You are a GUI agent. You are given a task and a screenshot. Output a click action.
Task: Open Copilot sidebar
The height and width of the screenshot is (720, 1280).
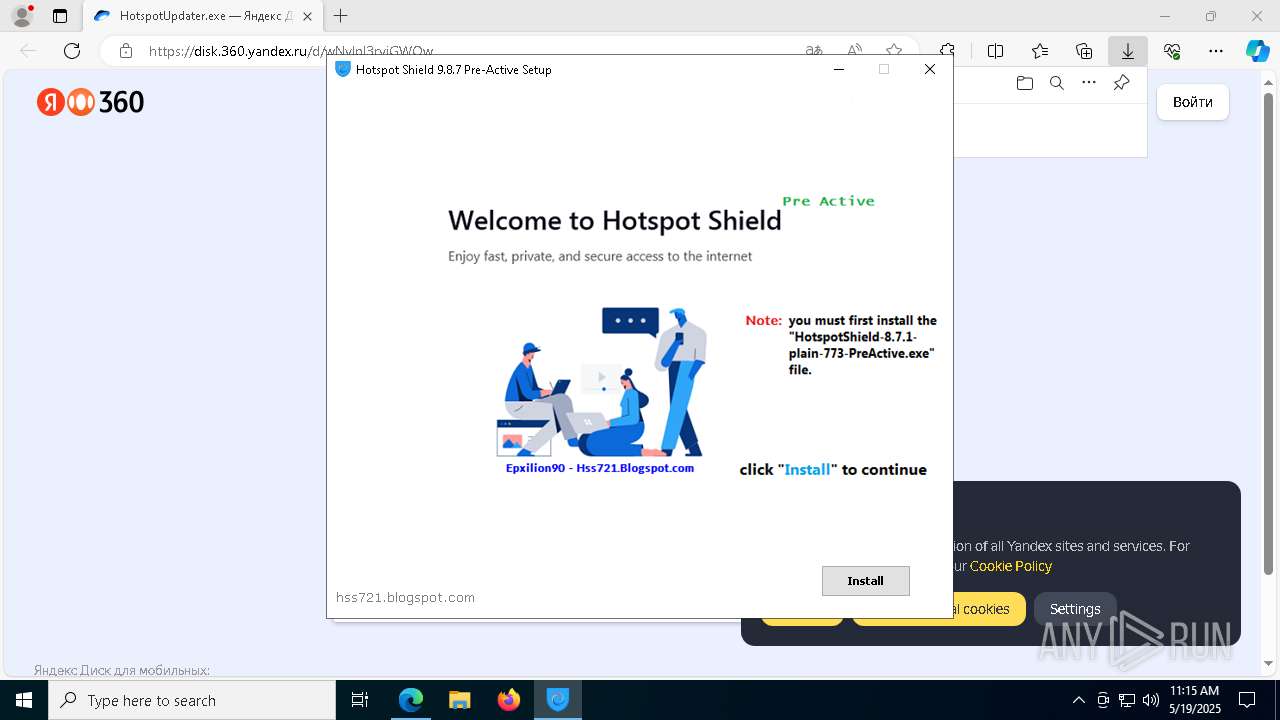click(x=1257, y=51)
